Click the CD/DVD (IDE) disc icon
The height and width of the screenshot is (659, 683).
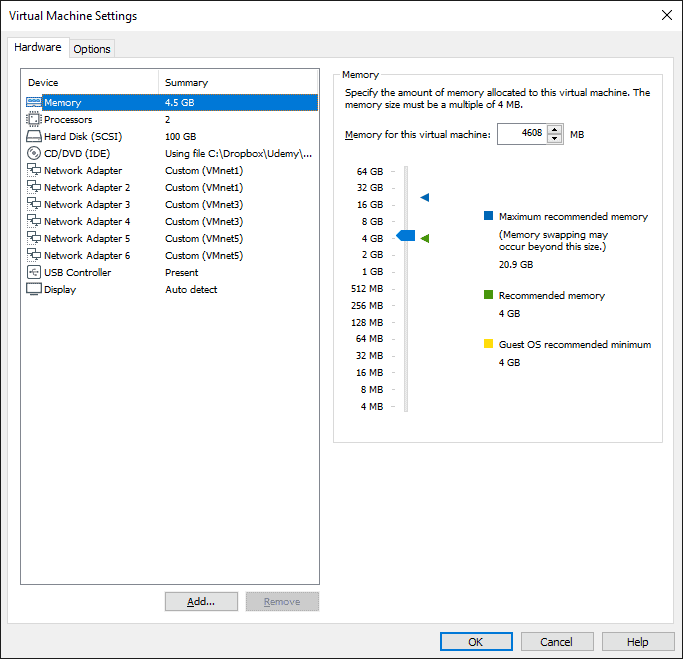click(34, 153)
